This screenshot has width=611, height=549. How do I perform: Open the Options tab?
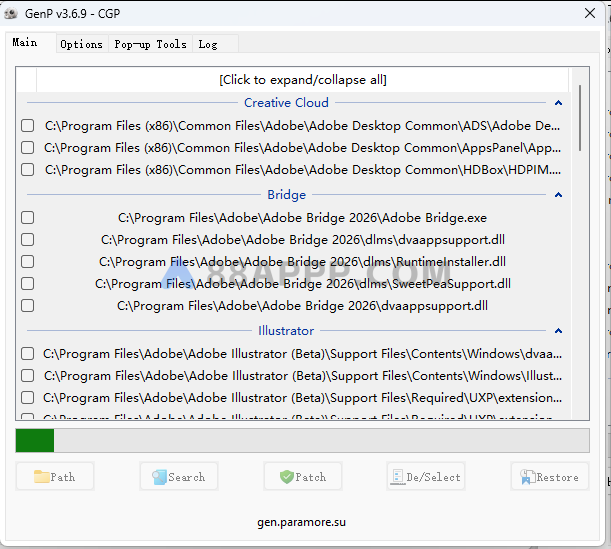coord(81,44)
